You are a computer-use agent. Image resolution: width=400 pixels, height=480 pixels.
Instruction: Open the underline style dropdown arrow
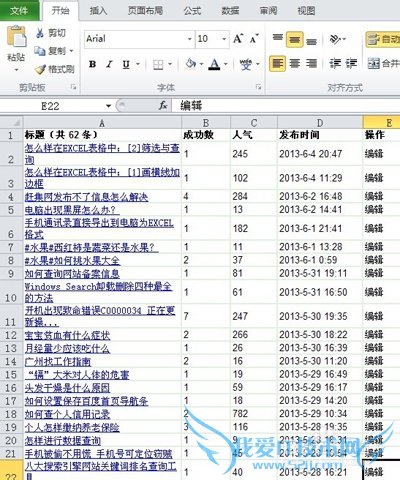pyautogui.click(x=137, y=64)
